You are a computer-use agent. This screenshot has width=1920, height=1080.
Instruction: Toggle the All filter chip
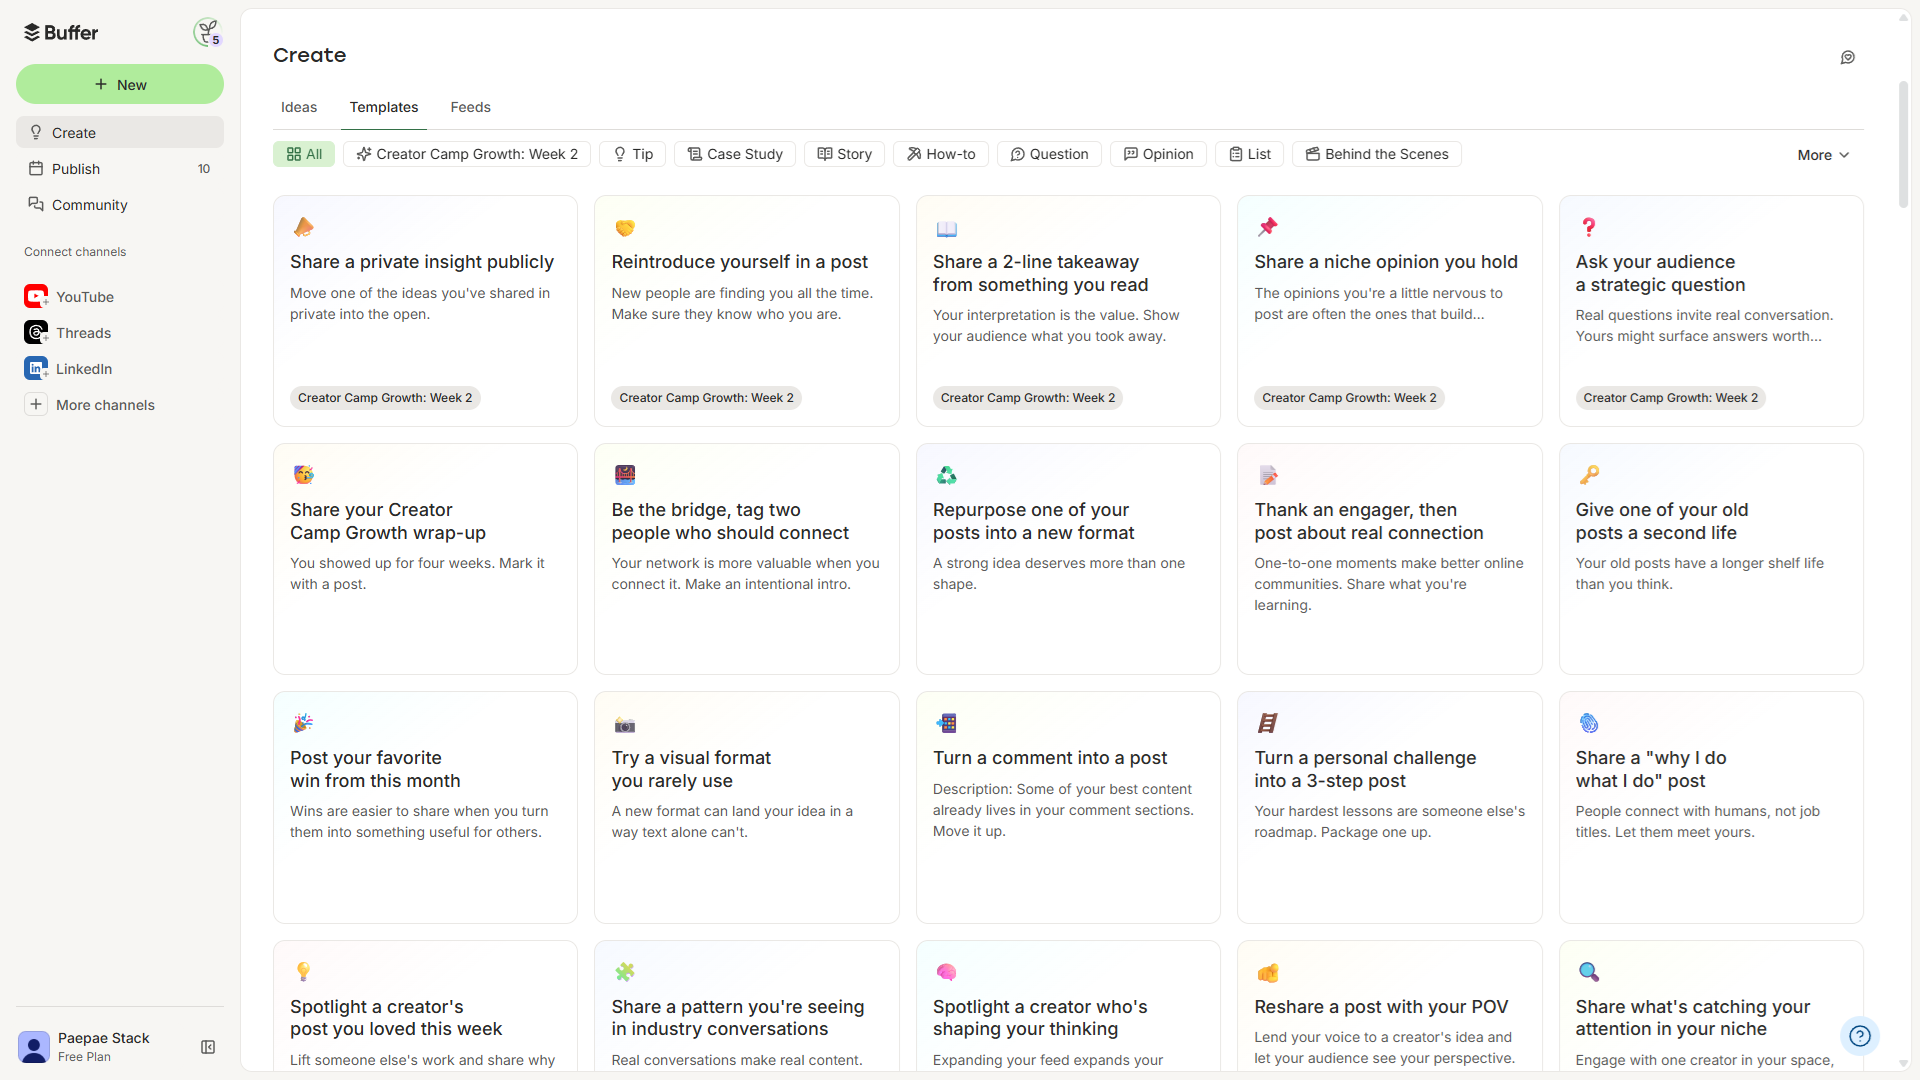pos(304,154)
